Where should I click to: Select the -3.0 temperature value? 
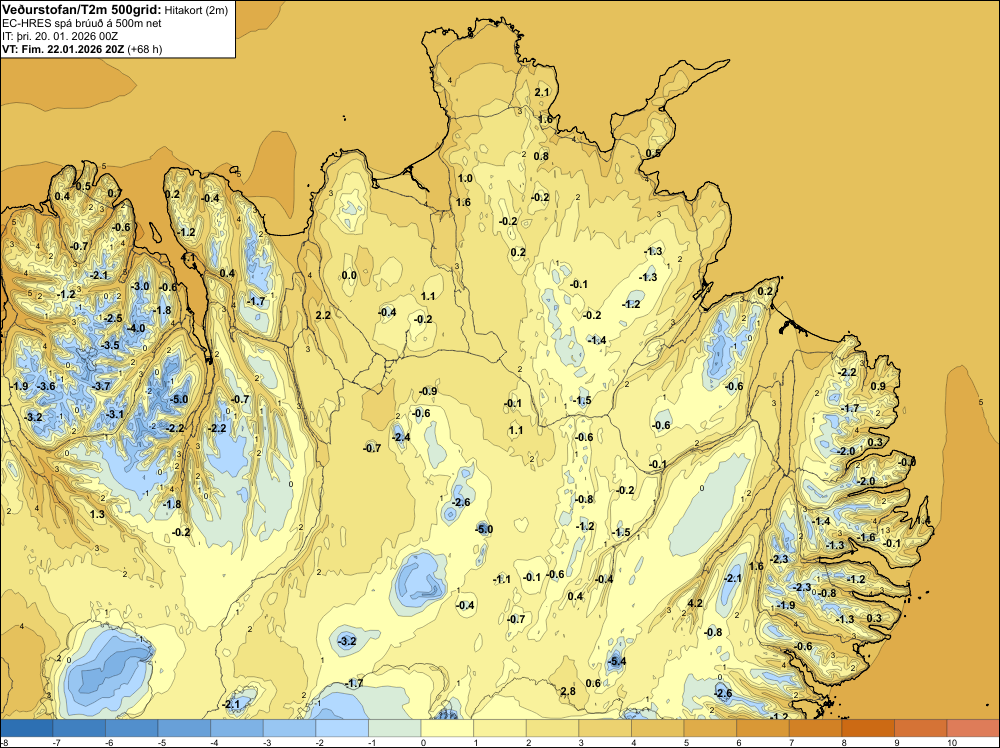point(140,286)
